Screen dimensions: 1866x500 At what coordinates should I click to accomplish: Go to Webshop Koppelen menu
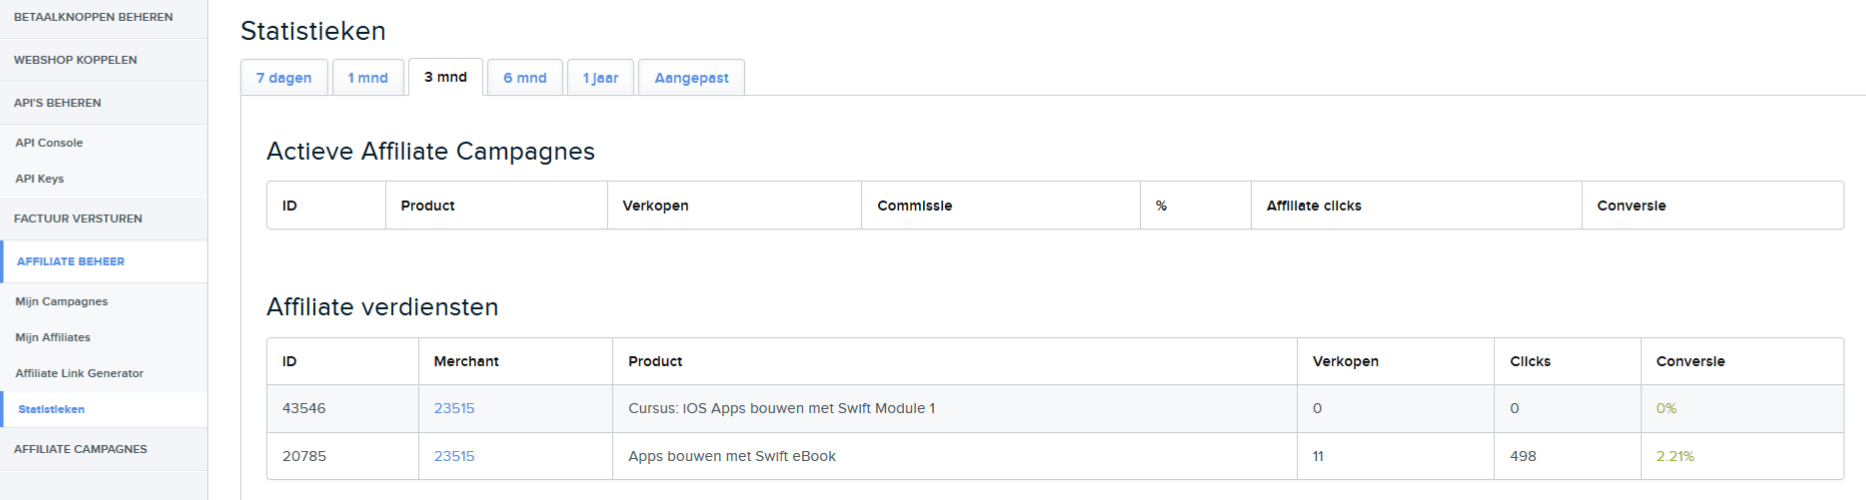[x=104, y=60]
